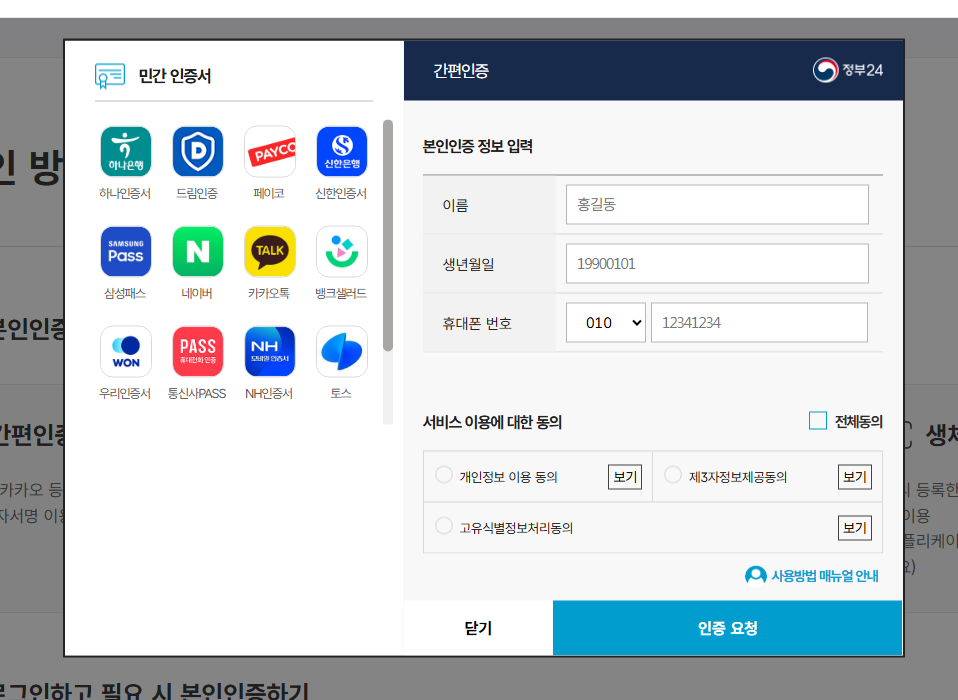Pick the 신한인증서 Shinhan Bank icon
Screen dimensions: 958x700
coord(342,151)
